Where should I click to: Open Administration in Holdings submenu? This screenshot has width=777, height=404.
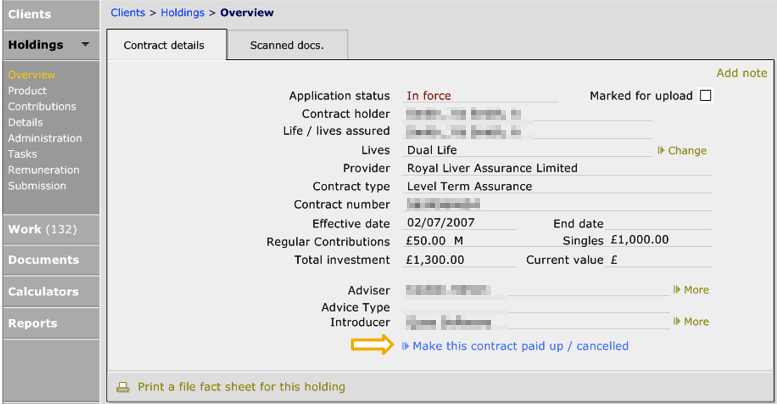(45, 138)
